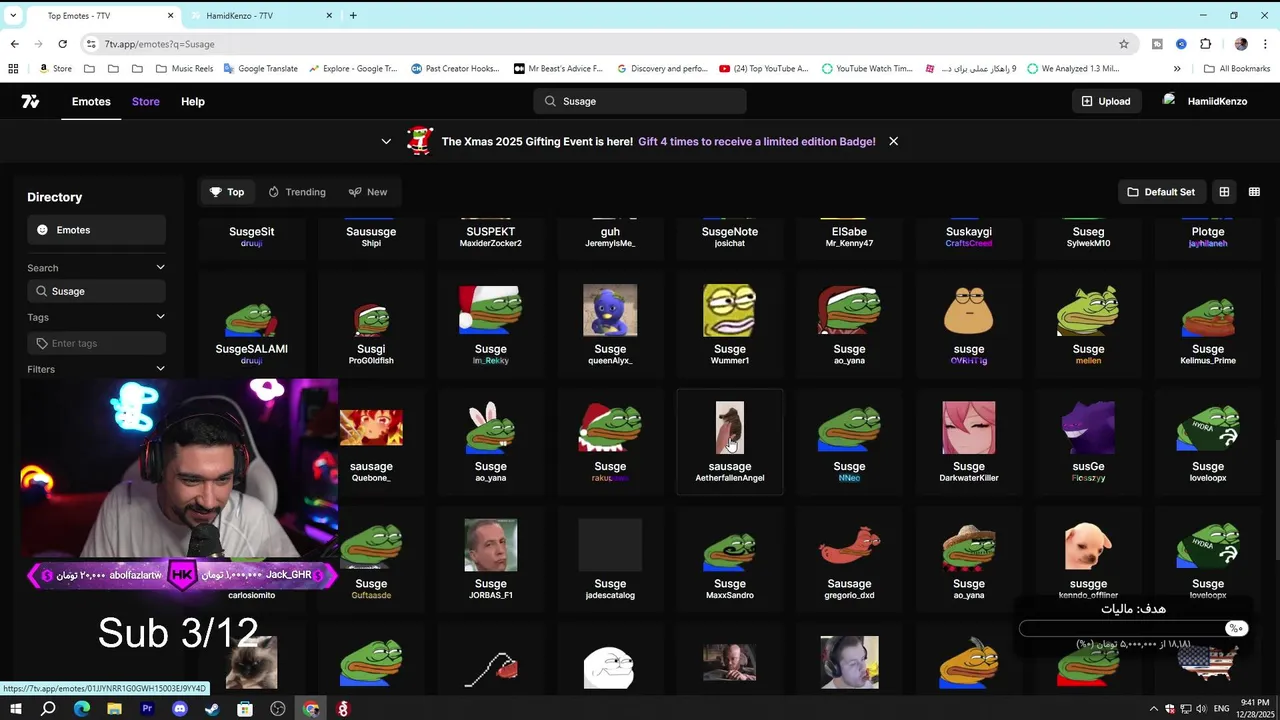Open the Susge emote by Kelimus_Prime

(x=1208, y=325)
